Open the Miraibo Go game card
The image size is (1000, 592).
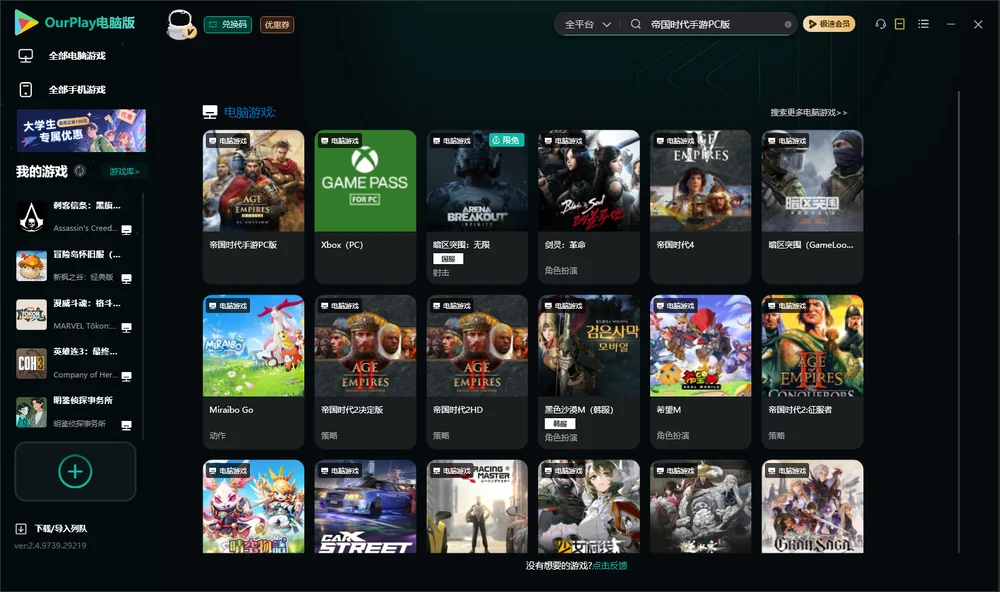pyautogui.click(x=253, y=372)
